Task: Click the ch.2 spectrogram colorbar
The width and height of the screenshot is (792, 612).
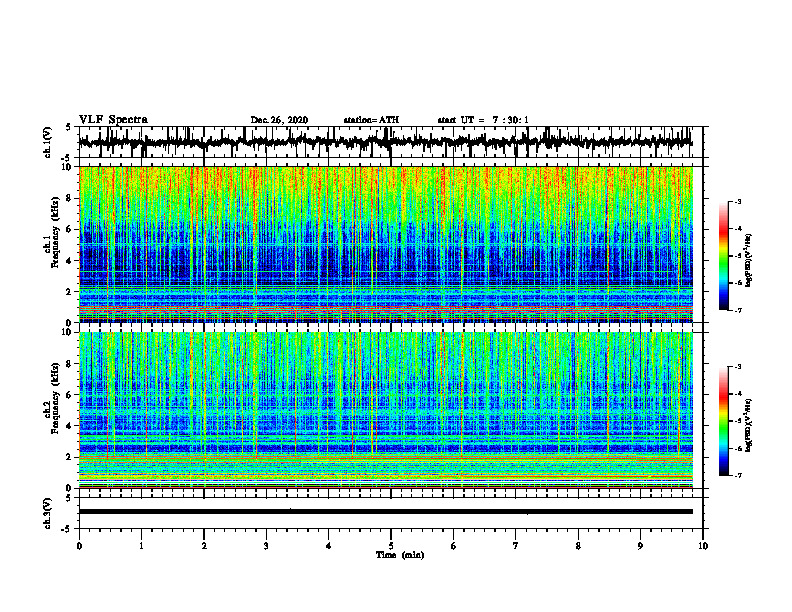Action: (724, 421)
